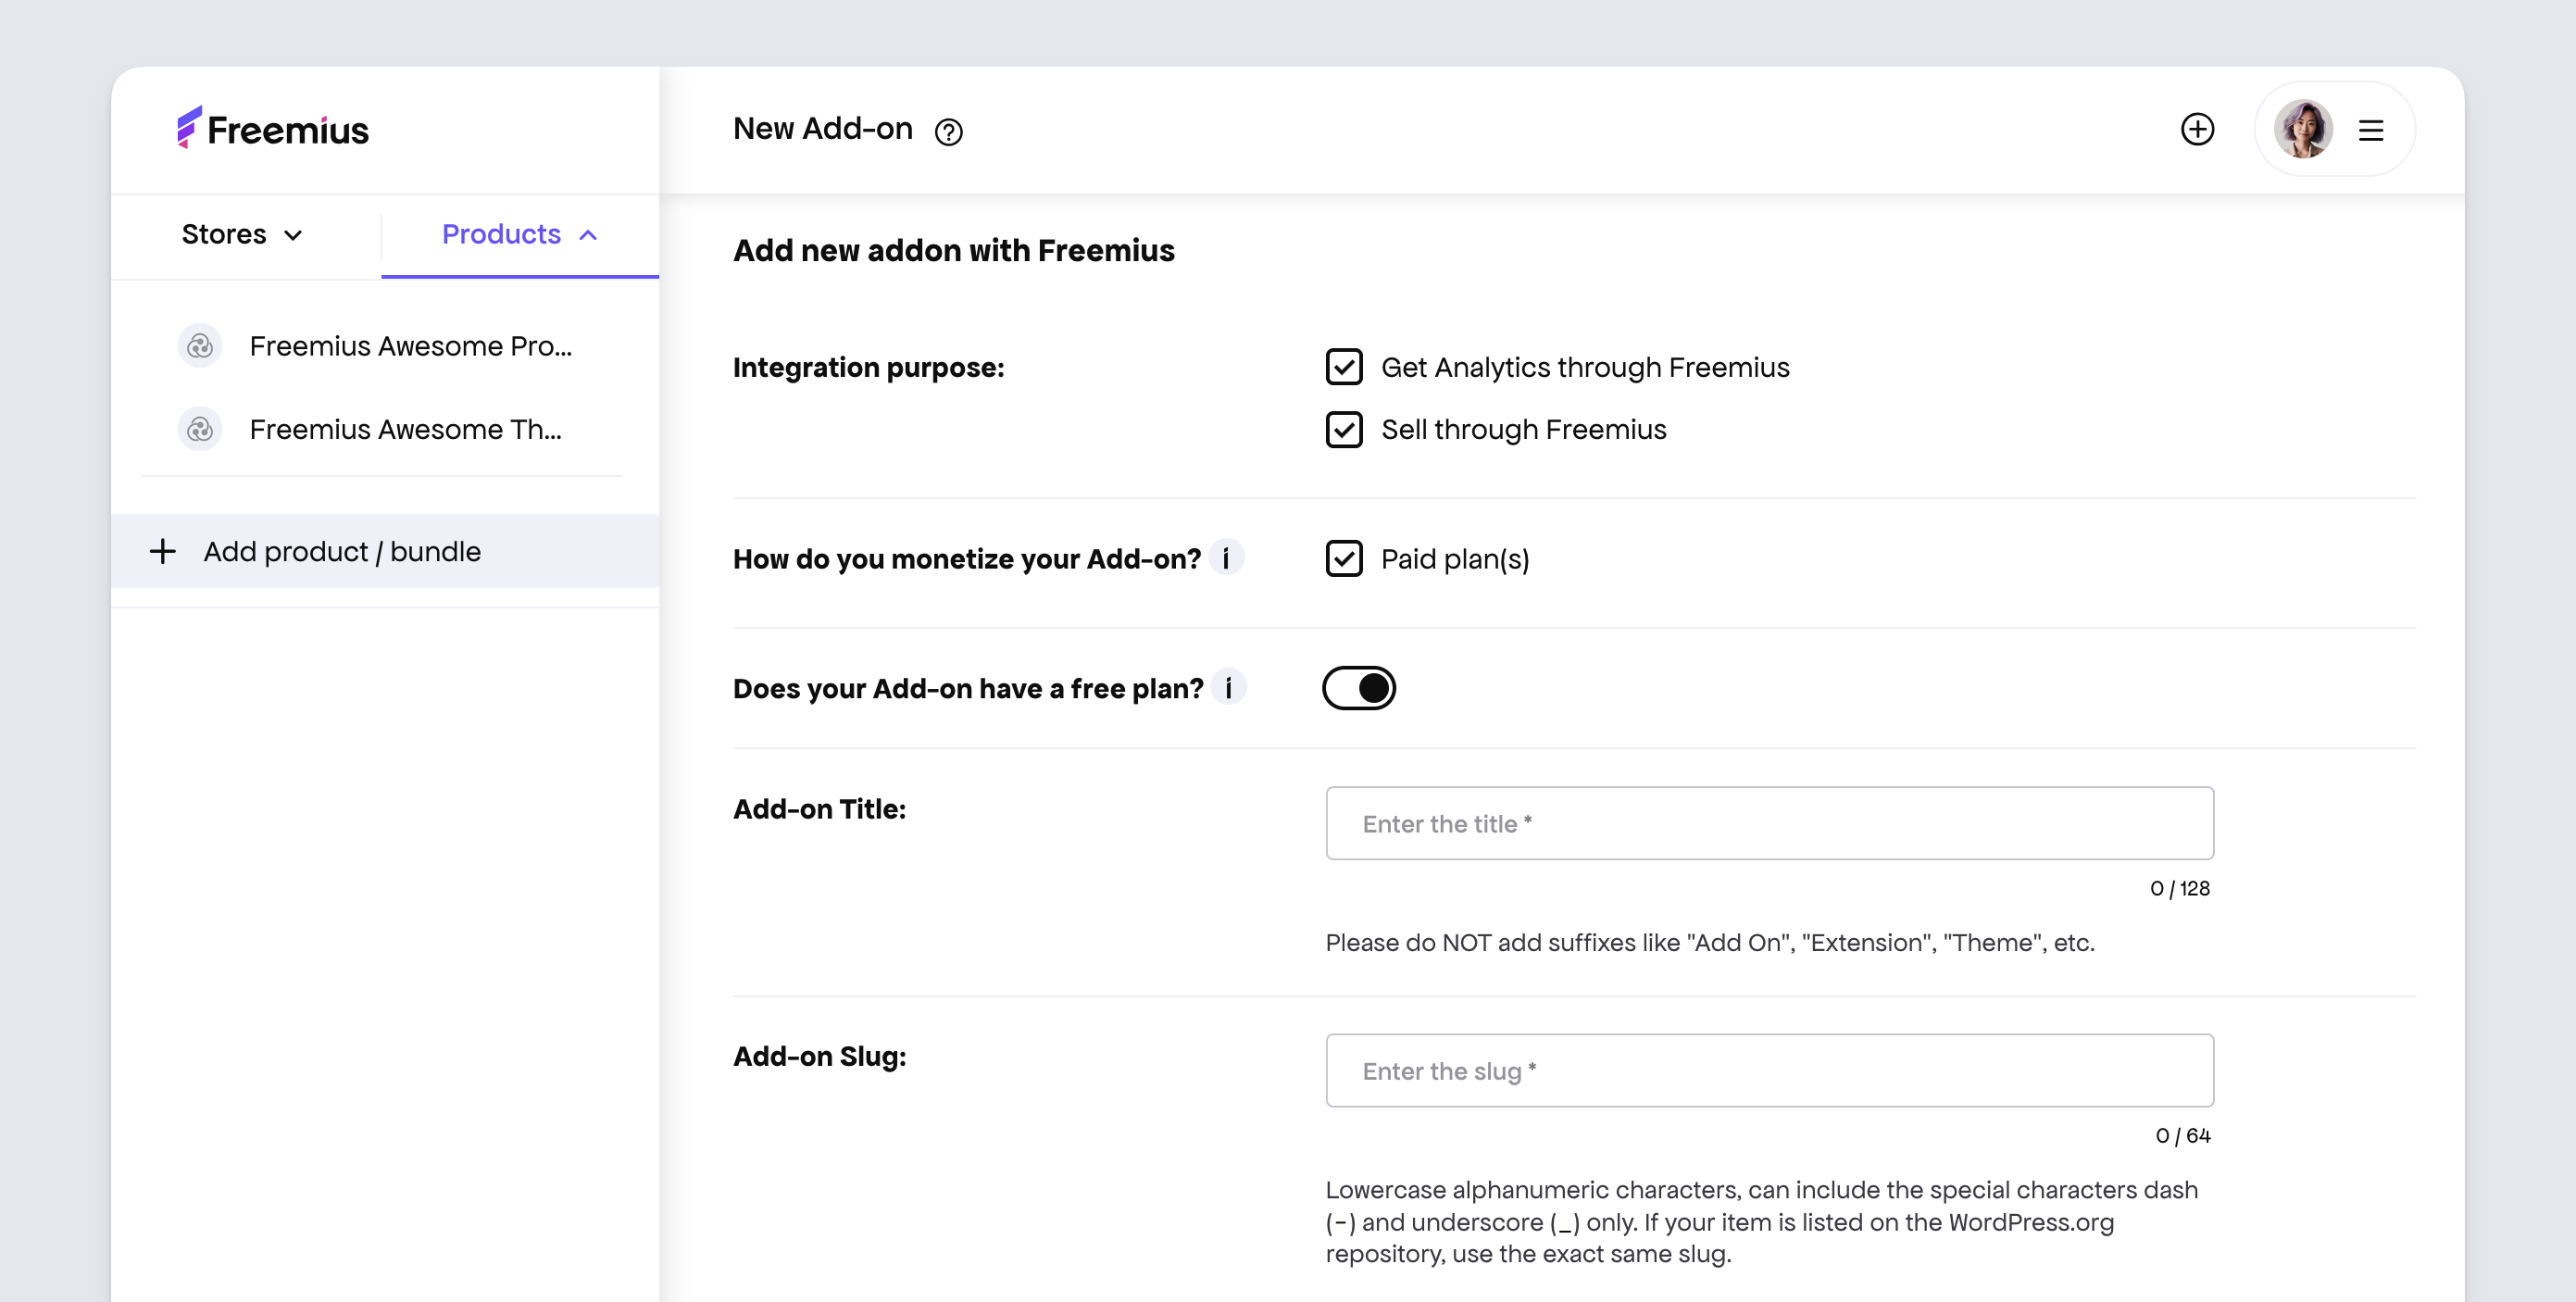The image size is (2576, 1302).
Task: Click the 'Add-on Title:' label
Action: 819,809
